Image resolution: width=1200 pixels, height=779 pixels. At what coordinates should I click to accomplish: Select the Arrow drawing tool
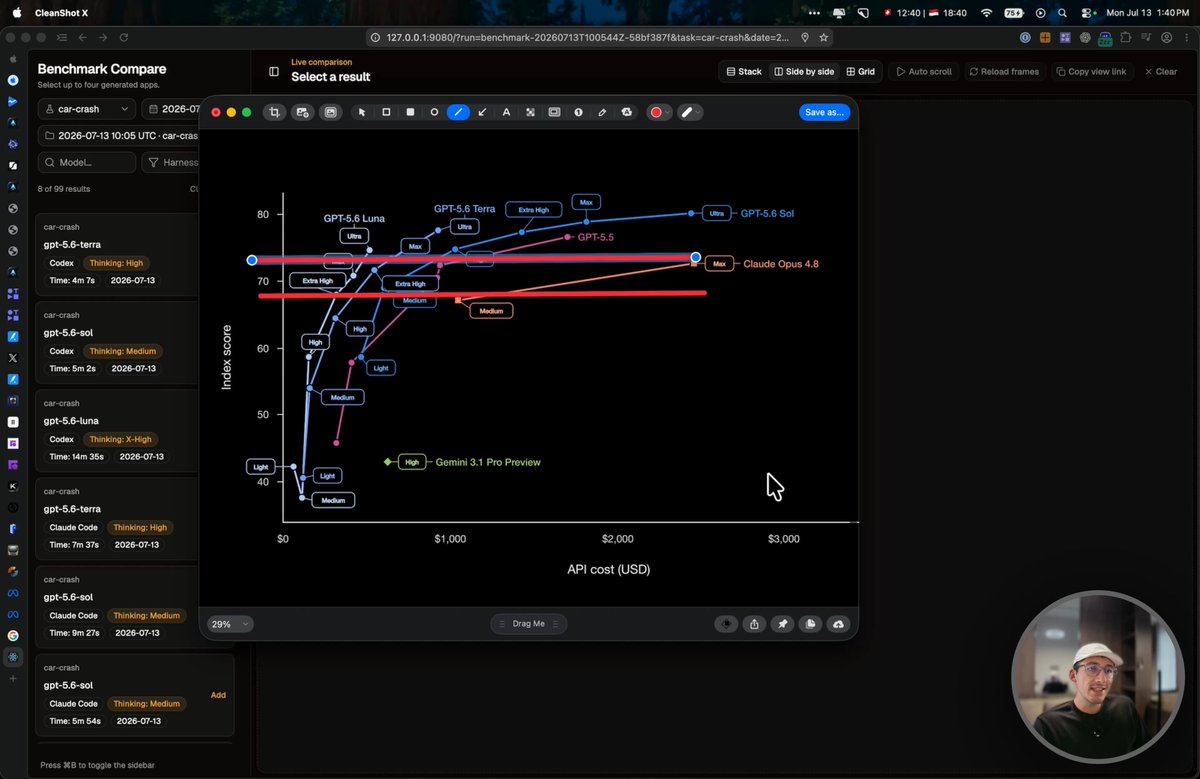pos(482,112)
